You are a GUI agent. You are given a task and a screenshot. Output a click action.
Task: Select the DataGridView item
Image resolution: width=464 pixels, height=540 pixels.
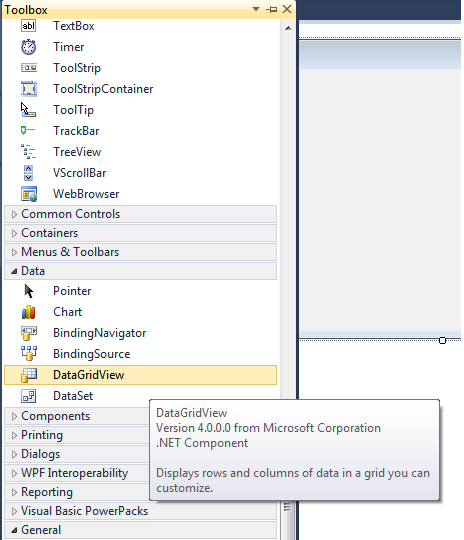tap(140, 375)
